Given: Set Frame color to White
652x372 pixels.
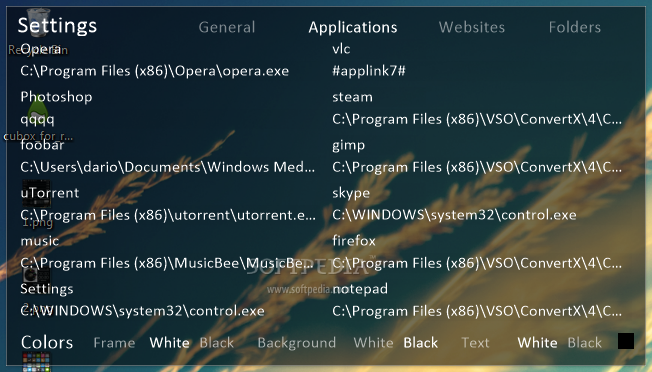Looking at the screenshot, I should point(170,343).
